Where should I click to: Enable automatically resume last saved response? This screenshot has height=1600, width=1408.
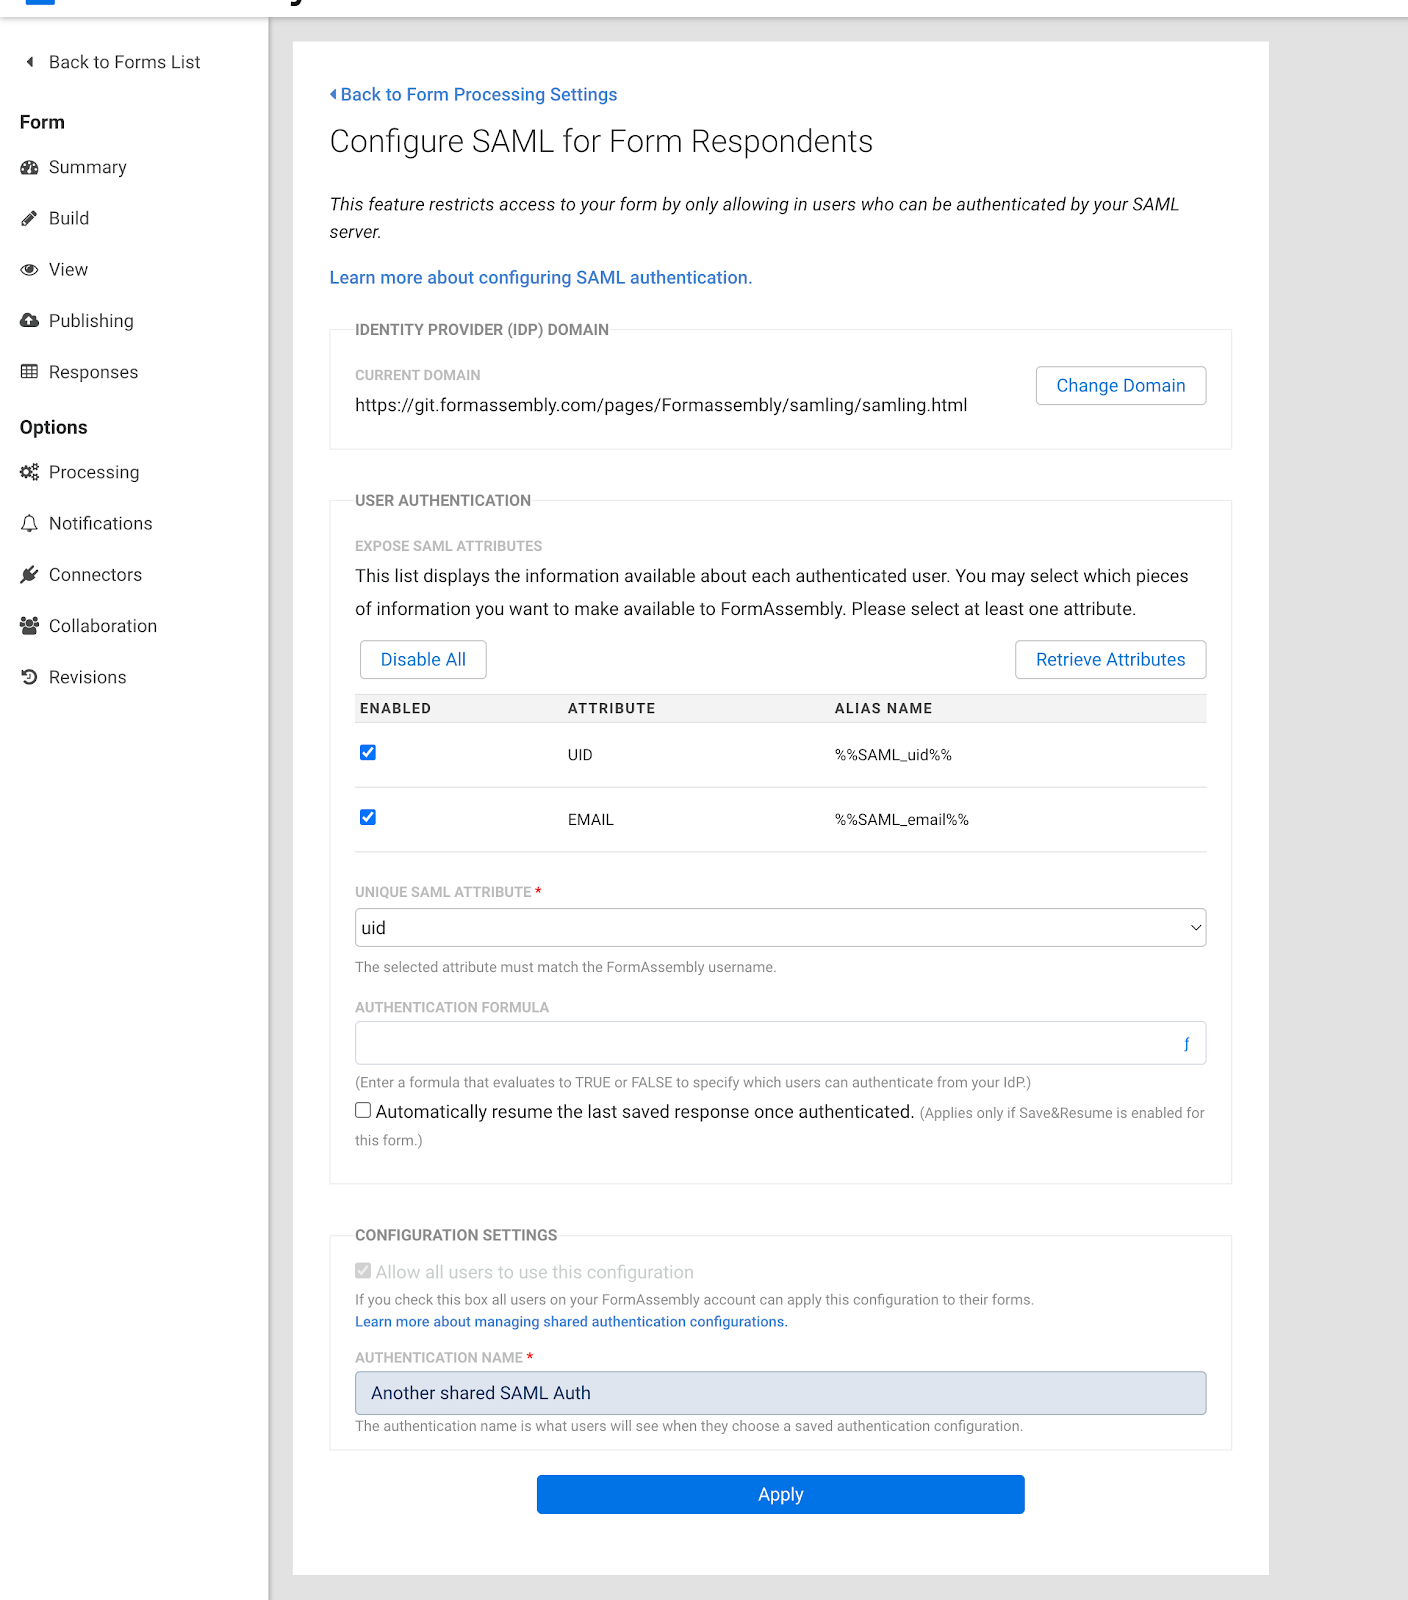363,1110
